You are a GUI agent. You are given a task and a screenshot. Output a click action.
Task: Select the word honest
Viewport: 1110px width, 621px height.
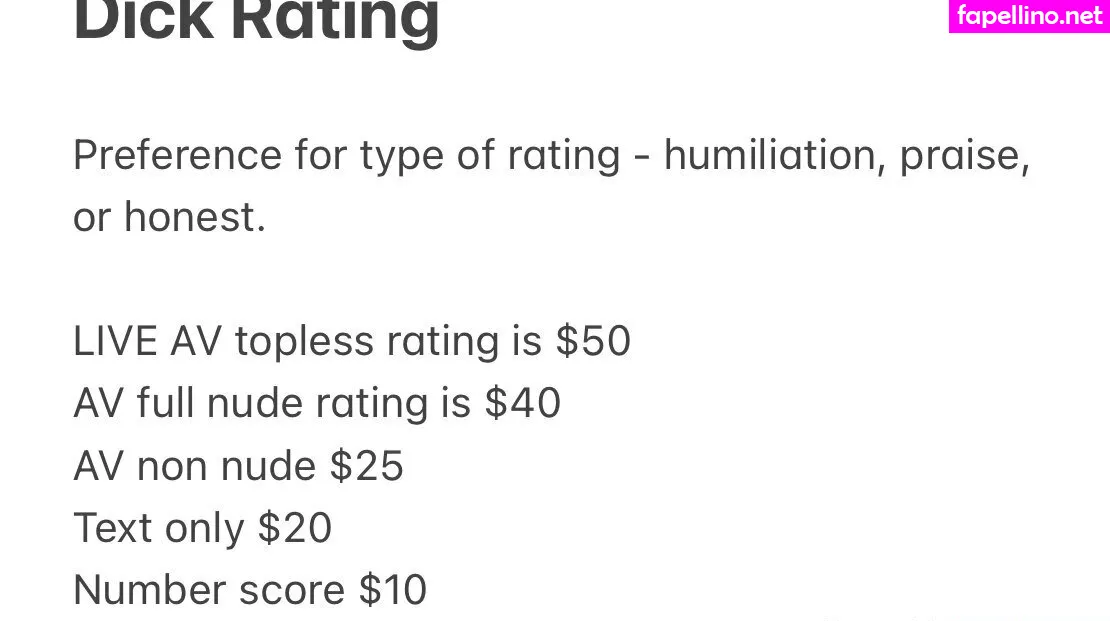pyautogui.click(x=194, y=218)
